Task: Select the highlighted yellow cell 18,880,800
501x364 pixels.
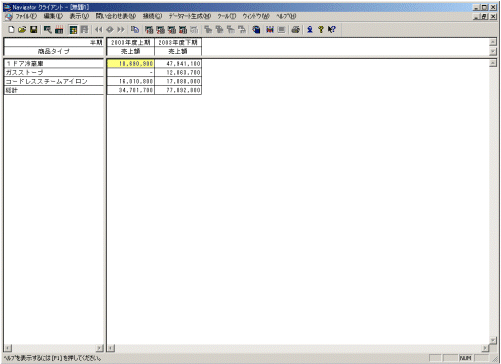Action: [131, 63]
